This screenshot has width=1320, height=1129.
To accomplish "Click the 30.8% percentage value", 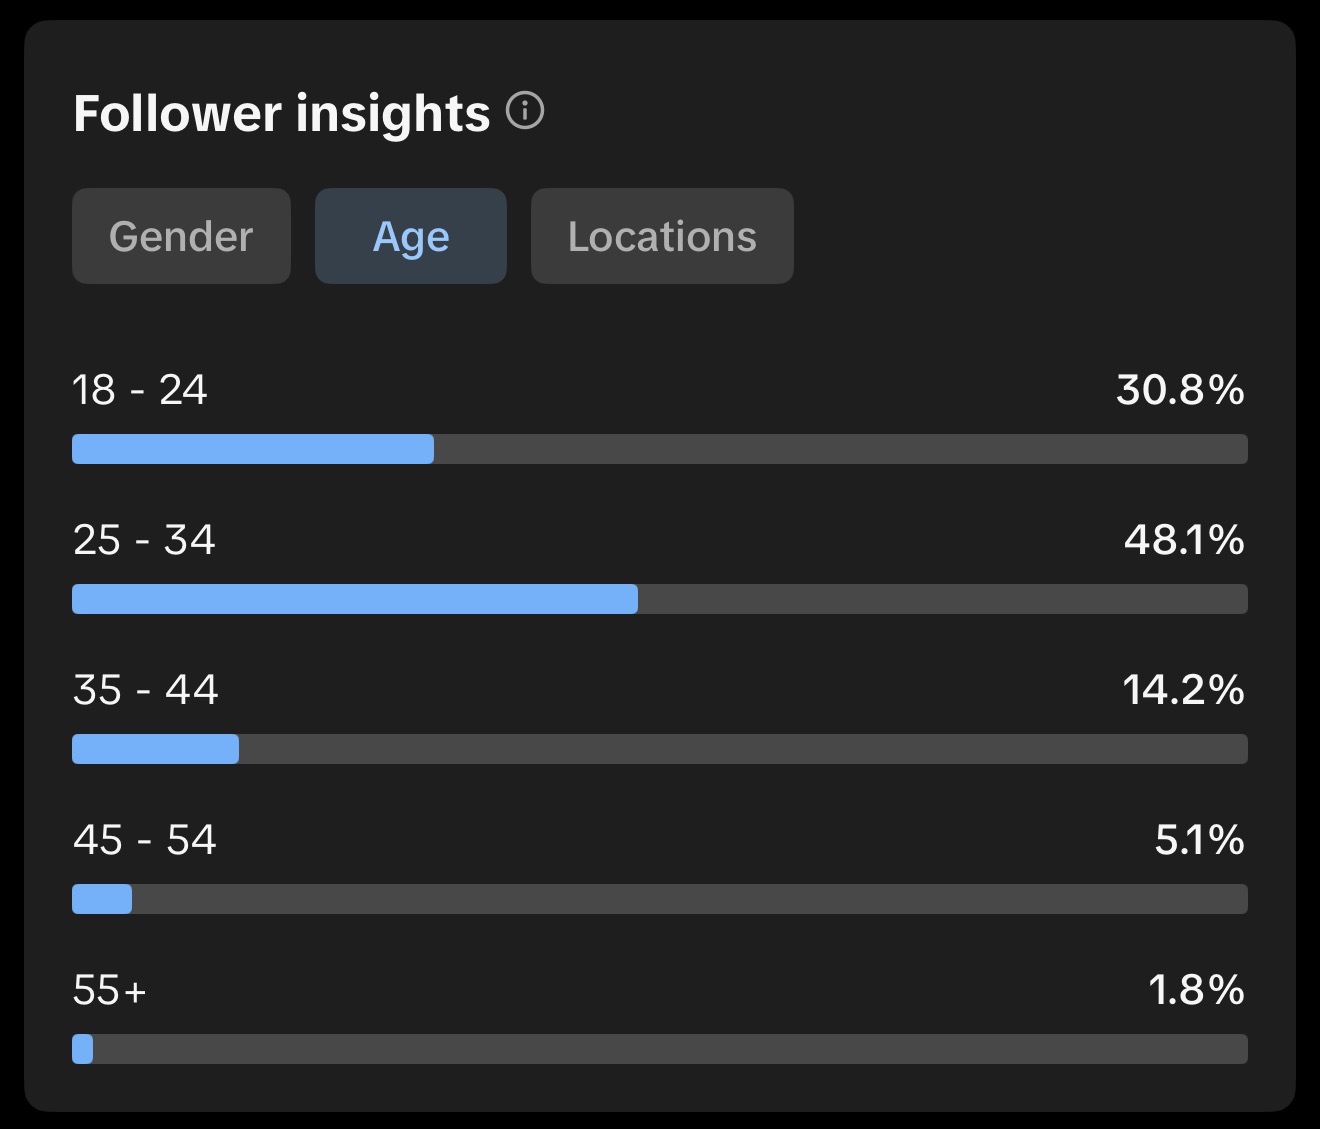I will pos(1180,390).
